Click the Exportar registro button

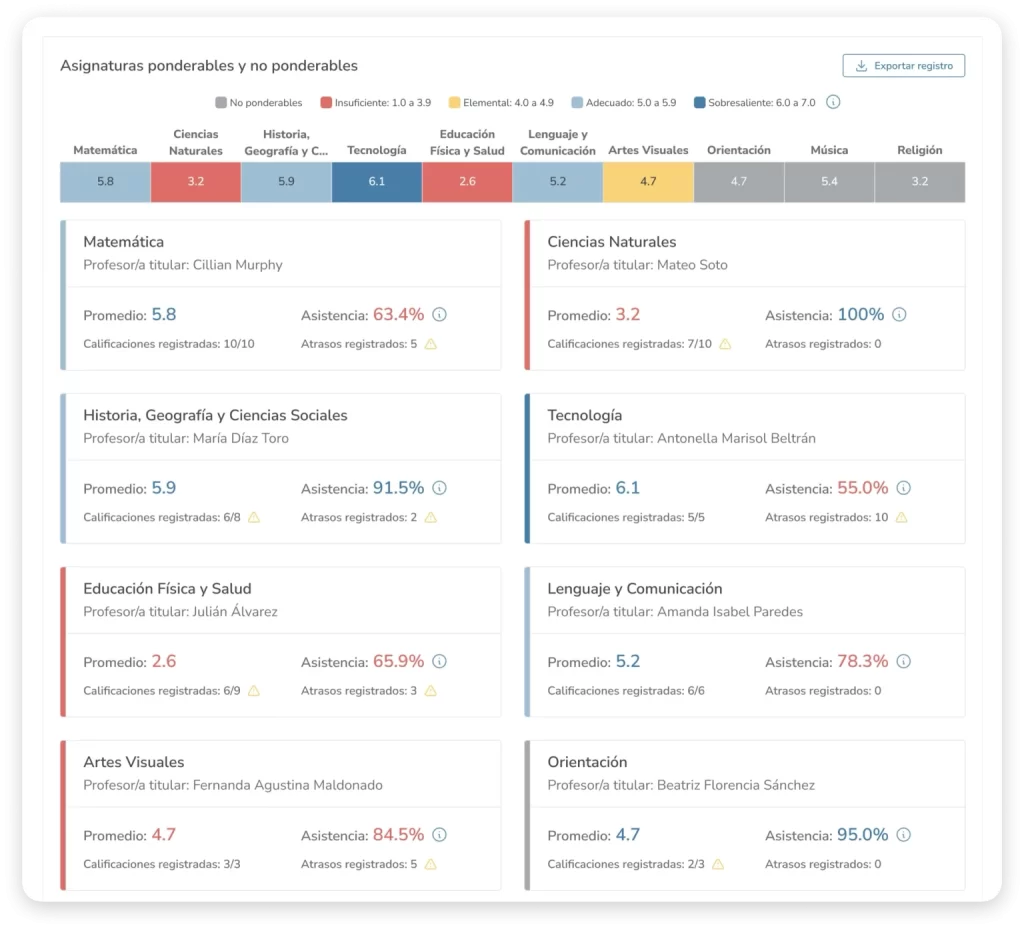[903, 66]
